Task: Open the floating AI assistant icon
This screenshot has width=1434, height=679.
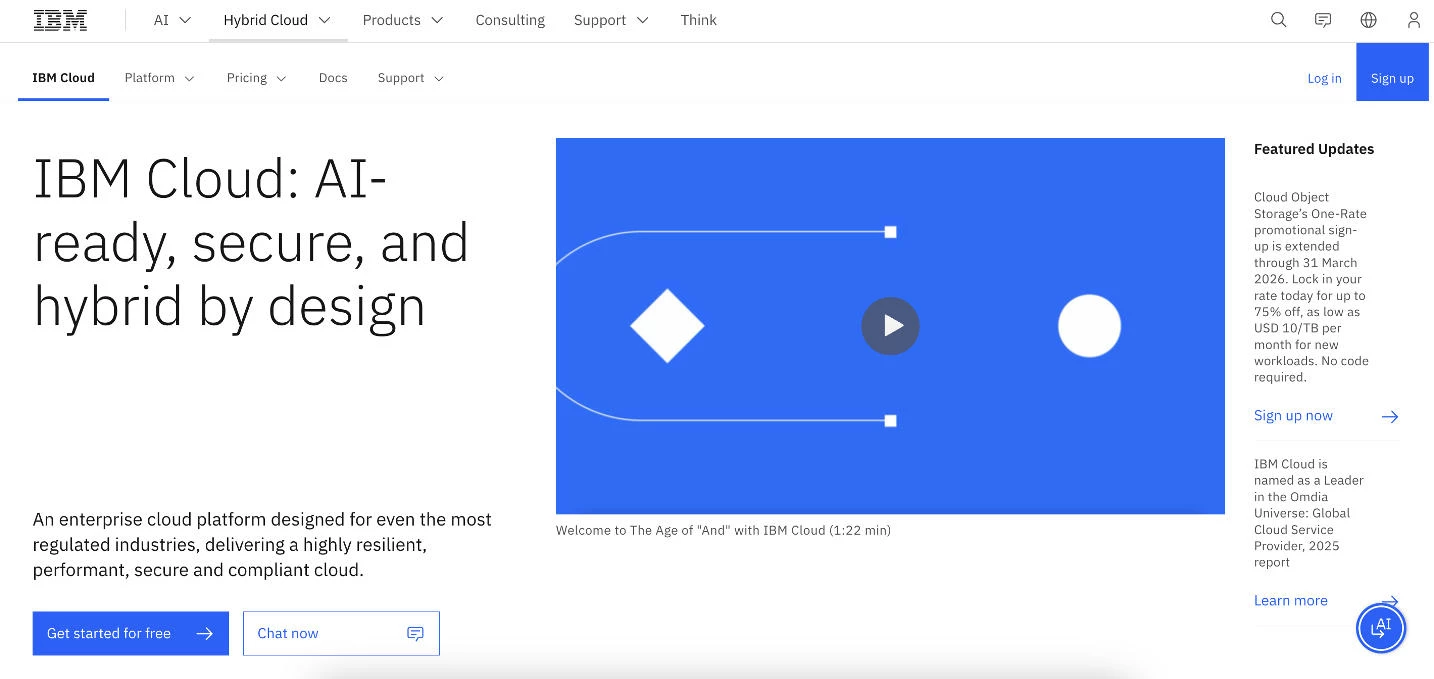Action: [x=1381, y=628]
